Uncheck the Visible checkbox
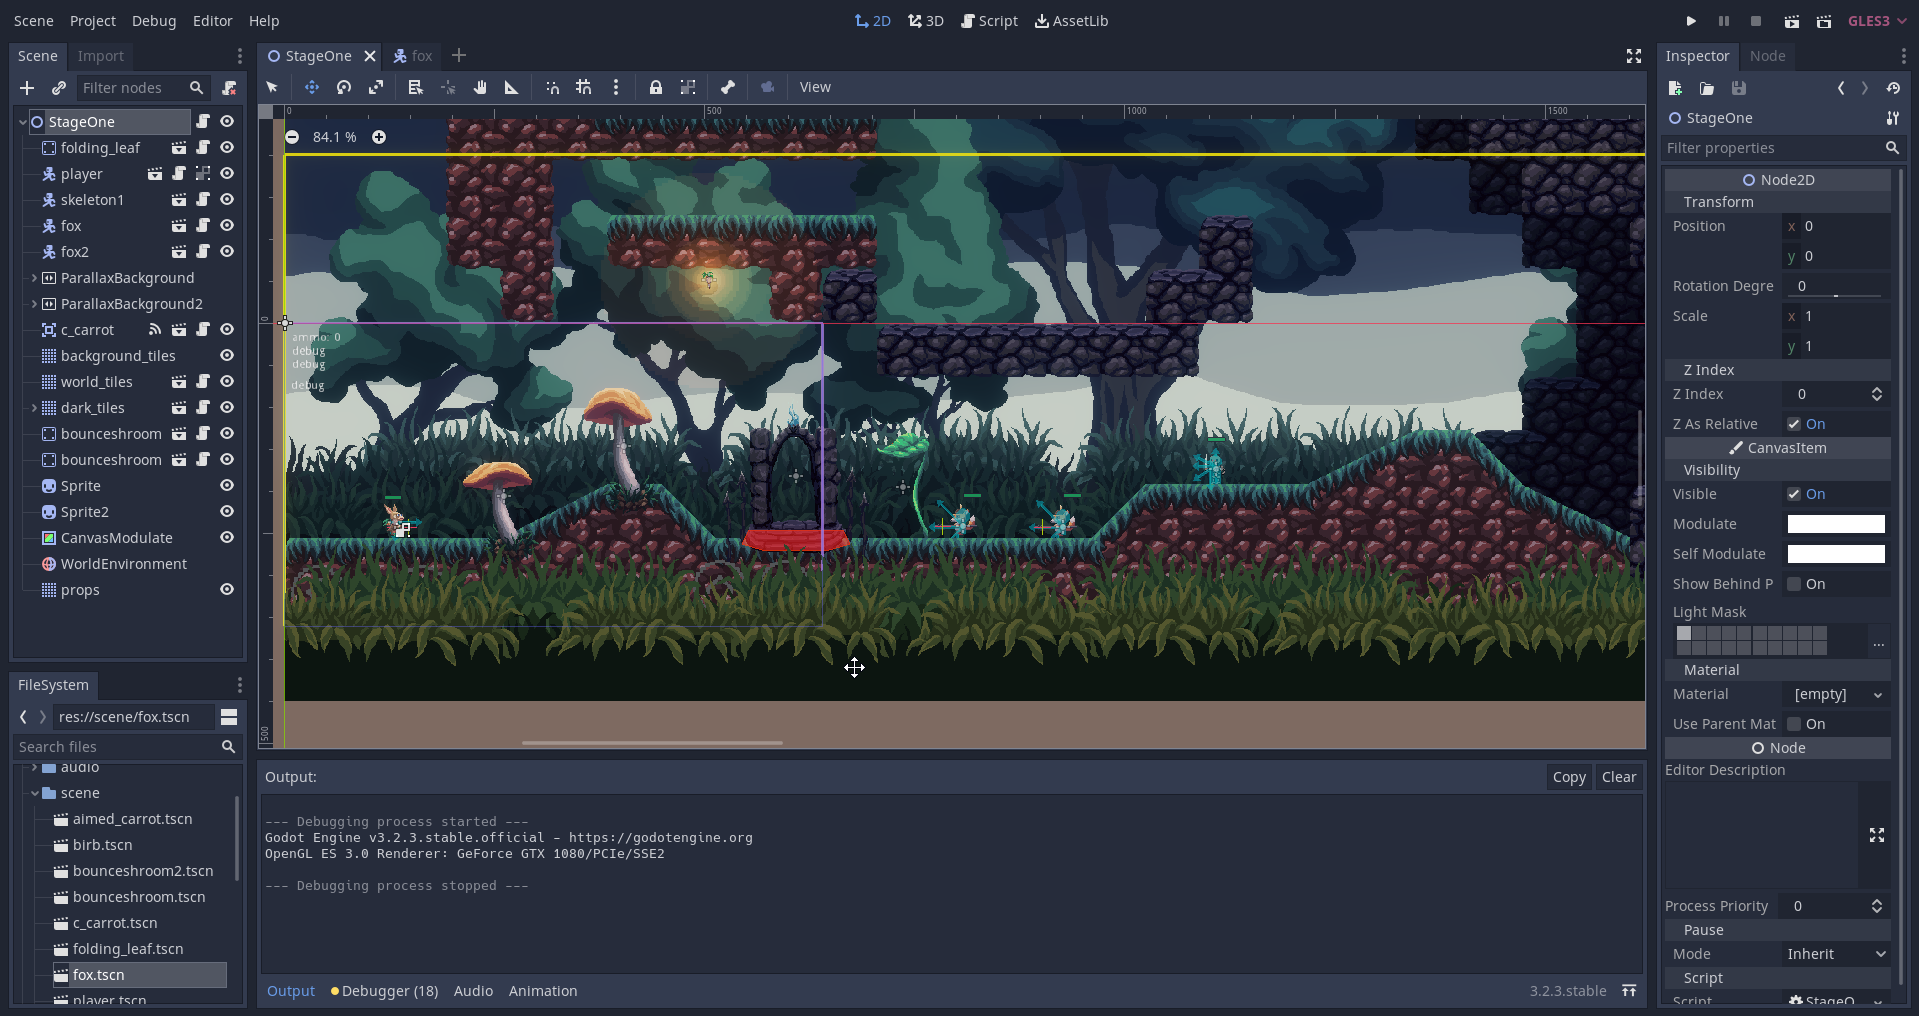1919x1016 pixels. tap(1794, 494)
